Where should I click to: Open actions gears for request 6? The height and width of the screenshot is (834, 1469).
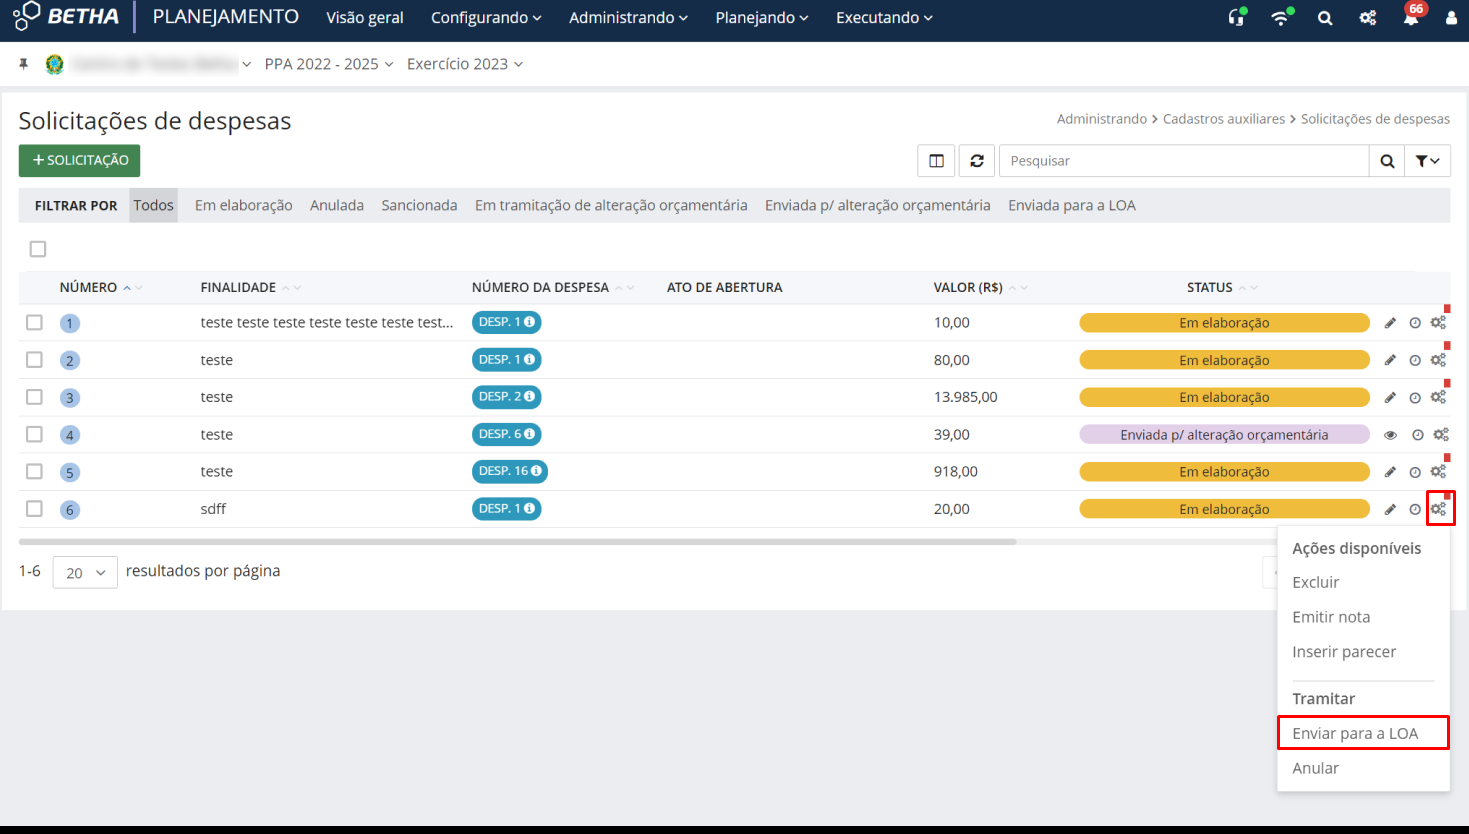1438,509
